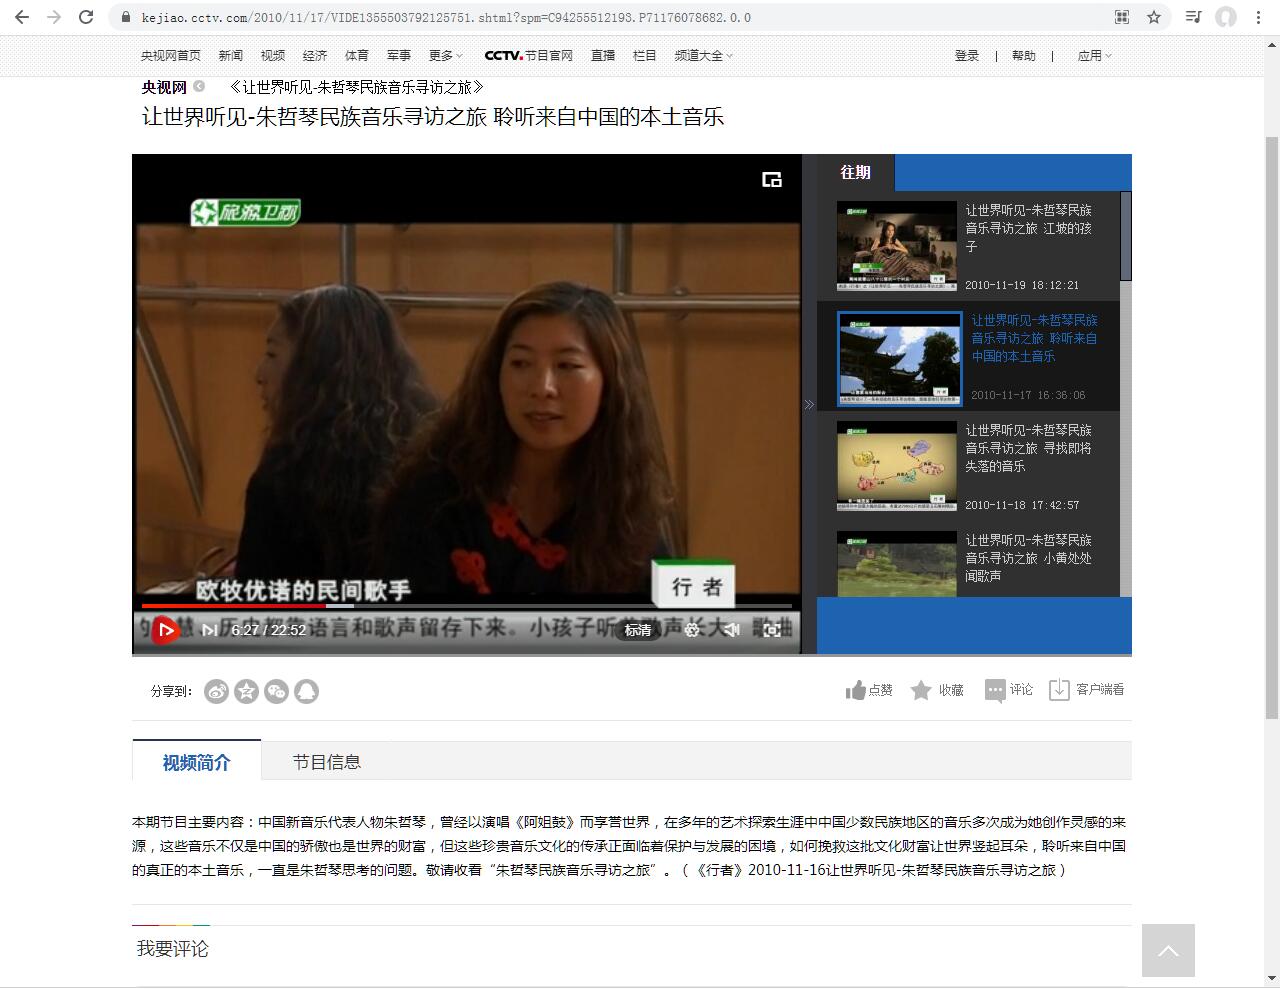Image resolution: width=1280 pixels, height=989 pixels.
Task: Mute the video player volume
Action: pyautogui.click(x=732, y=630)
